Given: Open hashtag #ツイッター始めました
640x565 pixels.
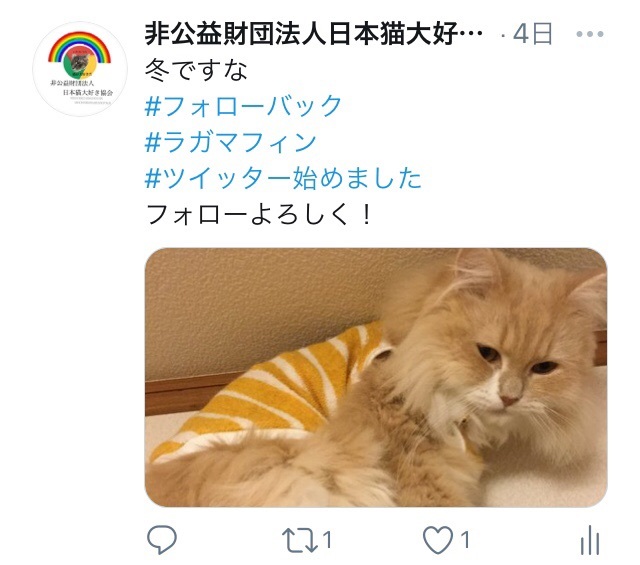Looking at the screenshot, I should [283, 178].
